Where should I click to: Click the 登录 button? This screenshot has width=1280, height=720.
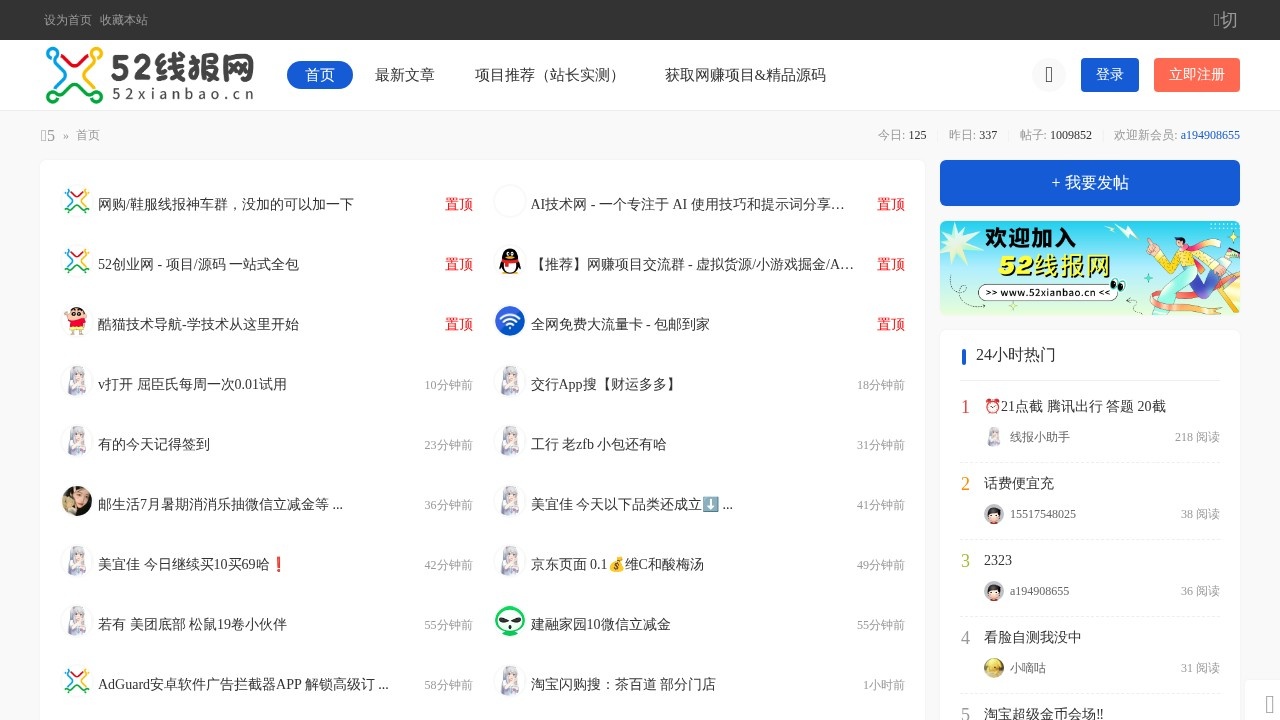(x=1110, y=75)
